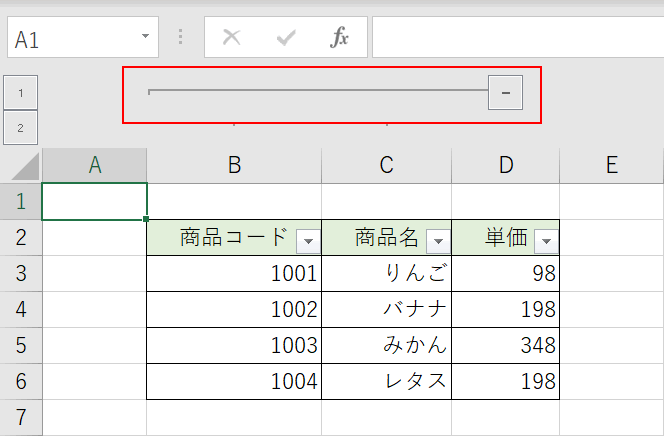Select cell containing 348
664x436 pixels.
click(506, 345)
